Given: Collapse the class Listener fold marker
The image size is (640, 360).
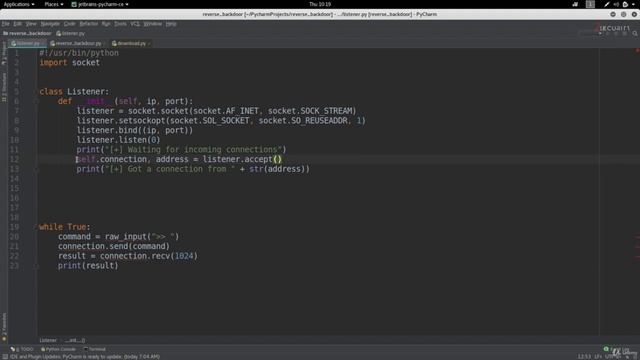Looking at the screenshot, I should [x=36, y=91].
